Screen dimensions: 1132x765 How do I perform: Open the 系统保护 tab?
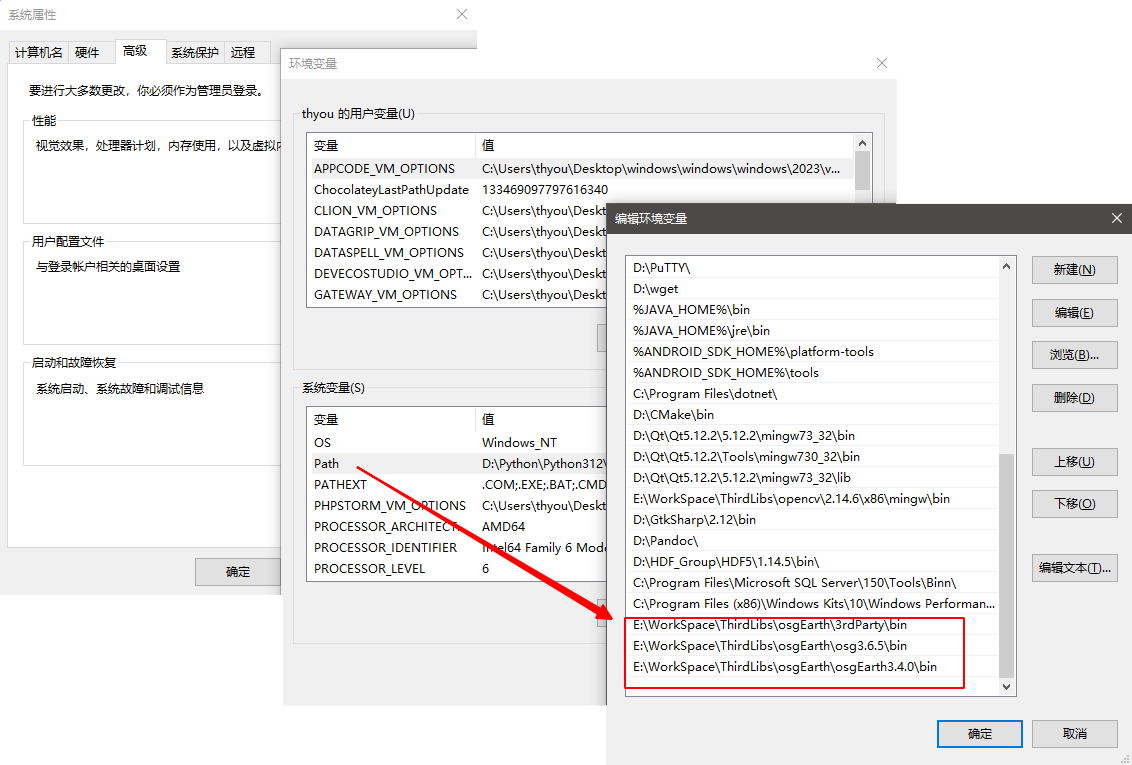tap(194, 52)
